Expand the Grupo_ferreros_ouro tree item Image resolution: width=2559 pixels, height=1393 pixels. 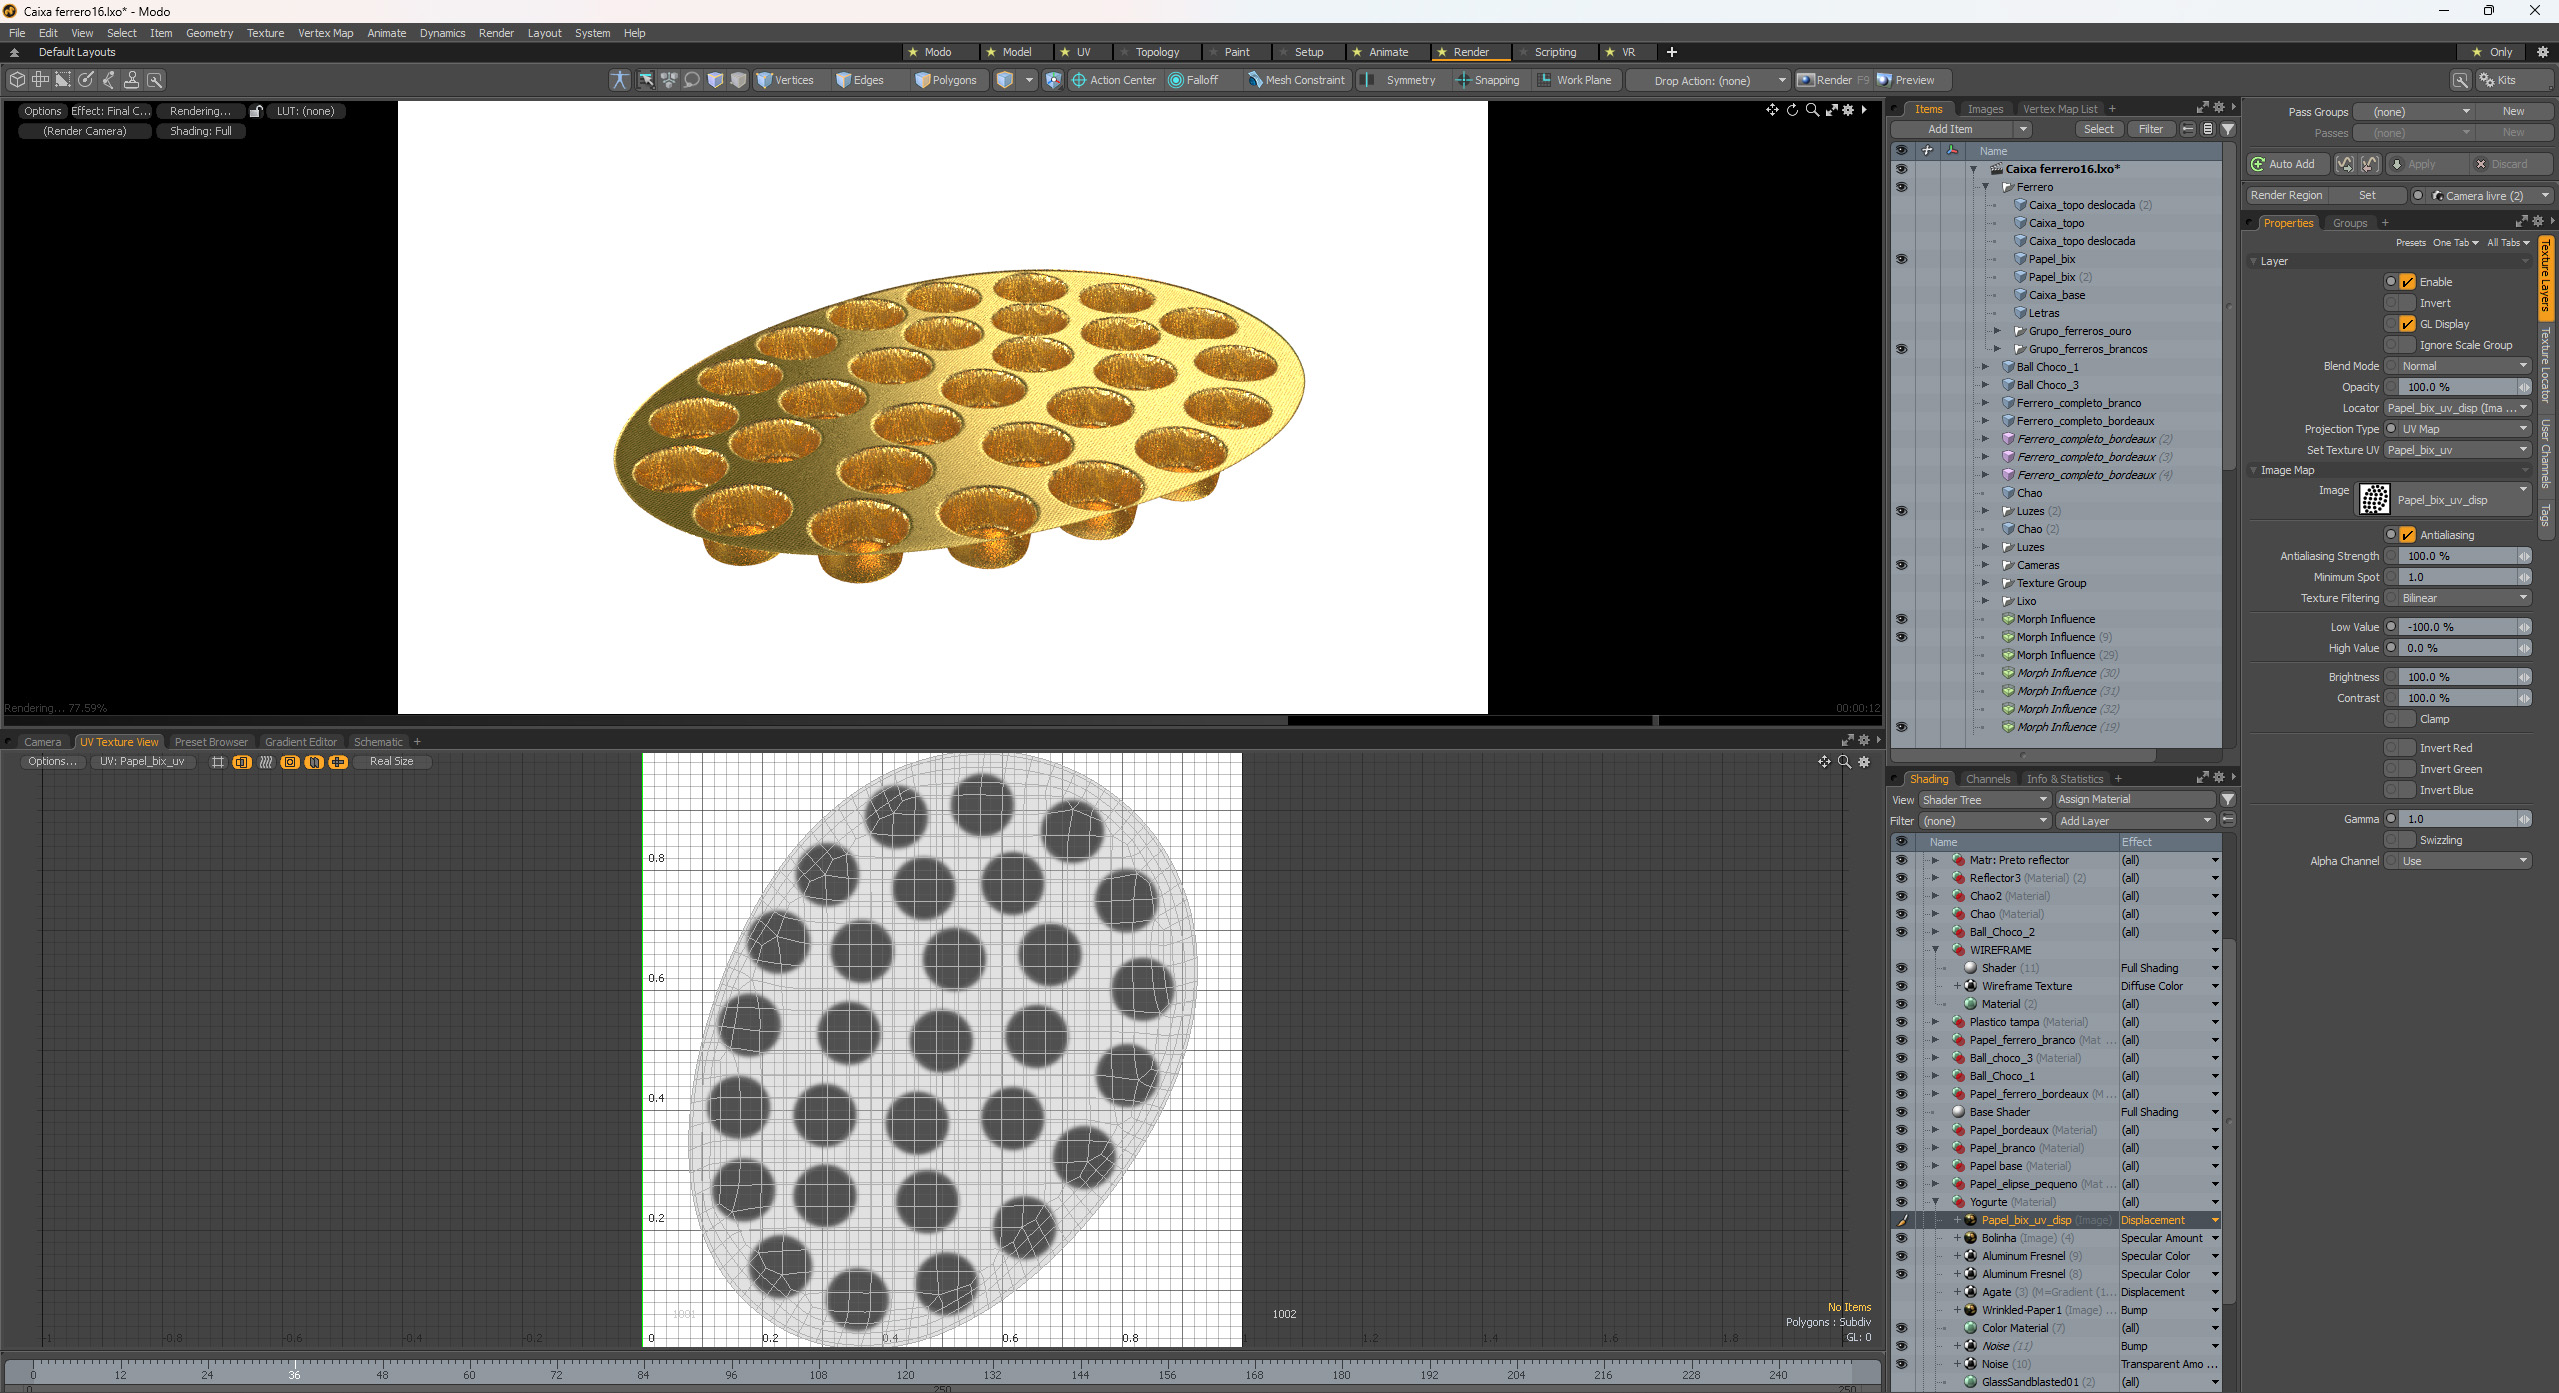1997,331
